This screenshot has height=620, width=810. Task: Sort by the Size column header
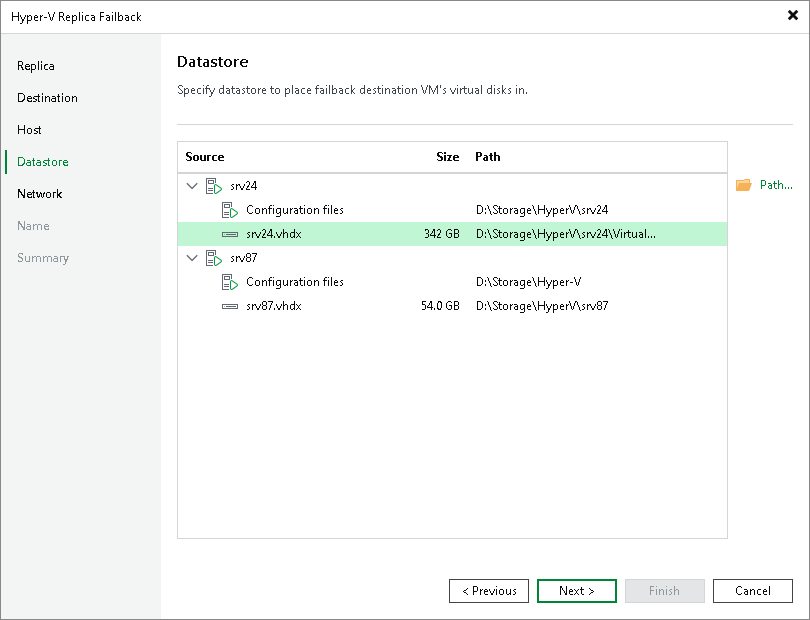[x=447, y=157]
